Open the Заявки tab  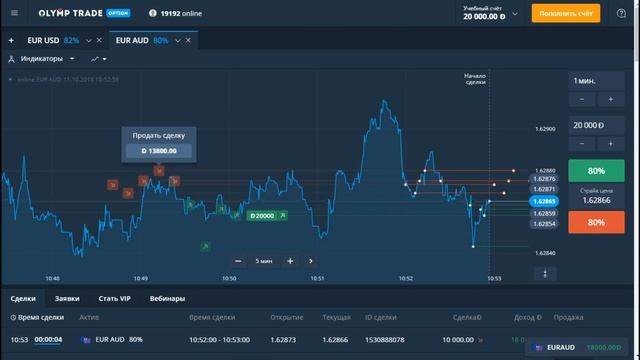(x=67, y=298)
